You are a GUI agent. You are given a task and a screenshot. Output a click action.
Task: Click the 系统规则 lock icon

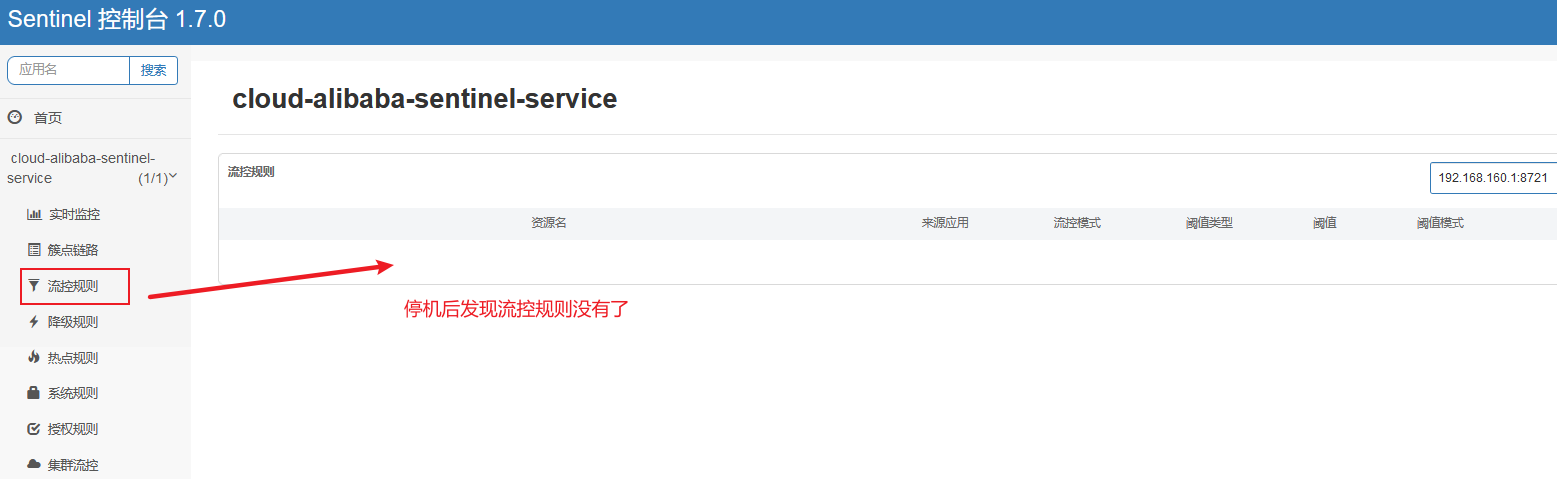tap(34, 393)
